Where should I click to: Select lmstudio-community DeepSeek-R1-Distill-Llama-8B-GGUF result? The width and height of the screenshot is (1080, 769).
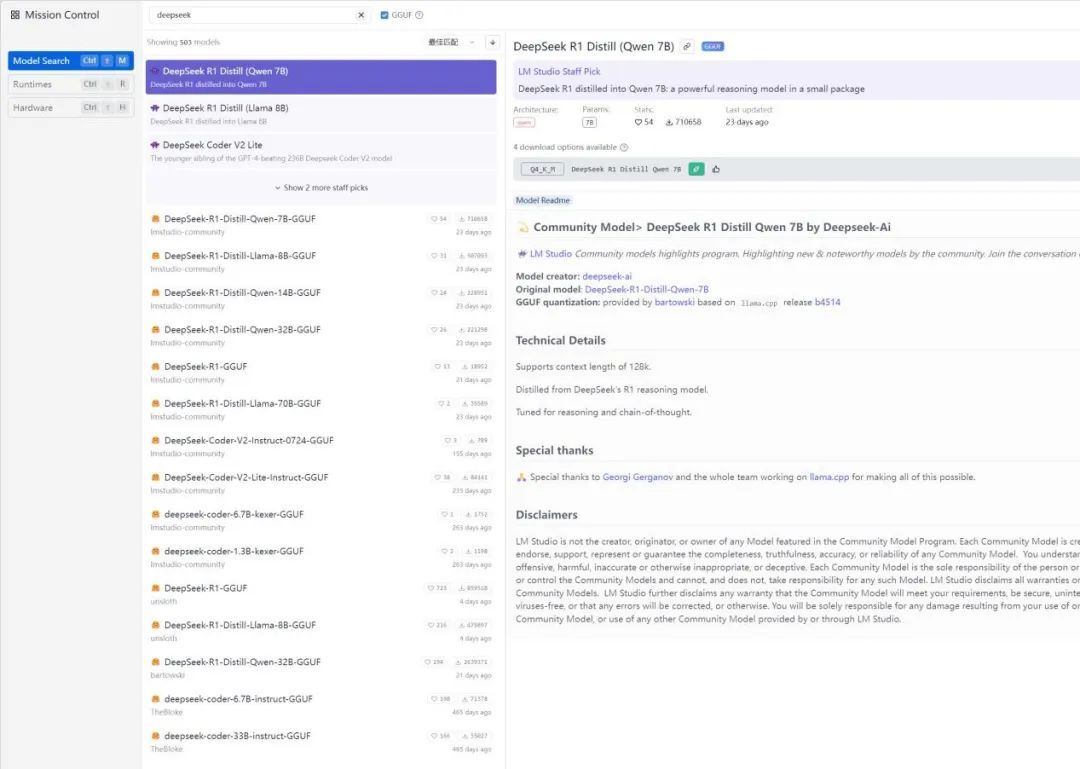[x=321, y=262]
